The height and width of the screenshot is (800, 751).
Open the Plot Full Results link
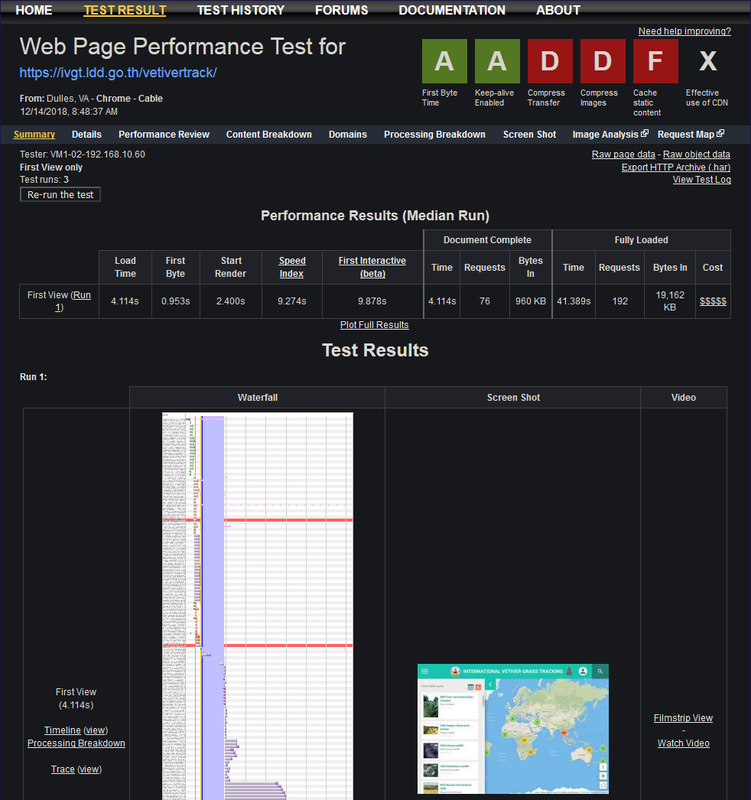(374, 325)
